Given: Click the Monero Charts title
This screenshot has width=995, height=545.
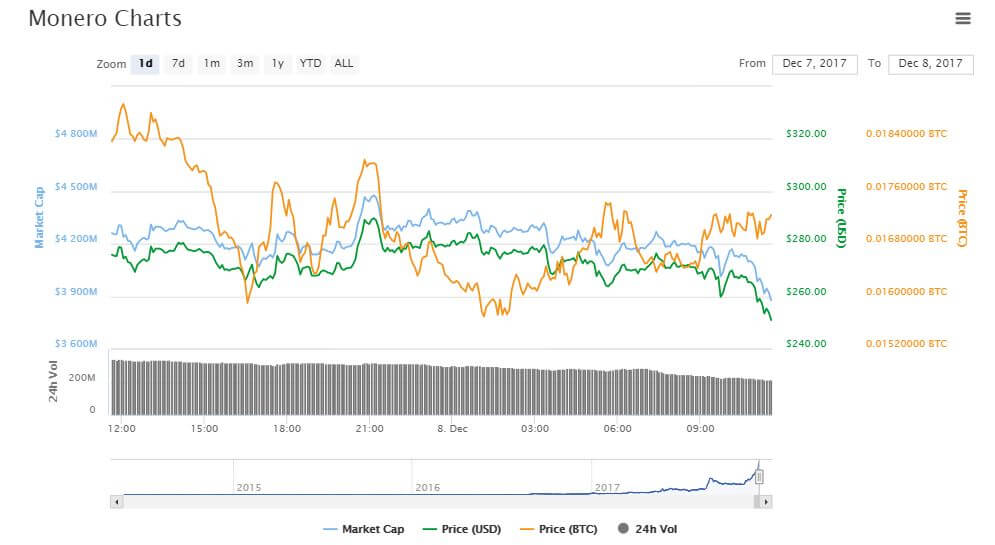Looking at the screenshot, I should tap(105, 18).
